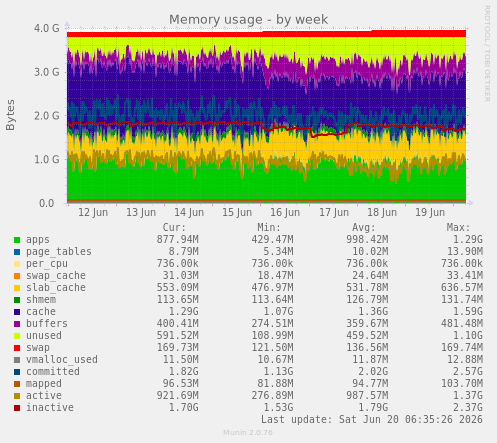The image size is (497, 443).
Task: Click the '12 Jun' x-axis label
Action: click(x=93, y=212)
